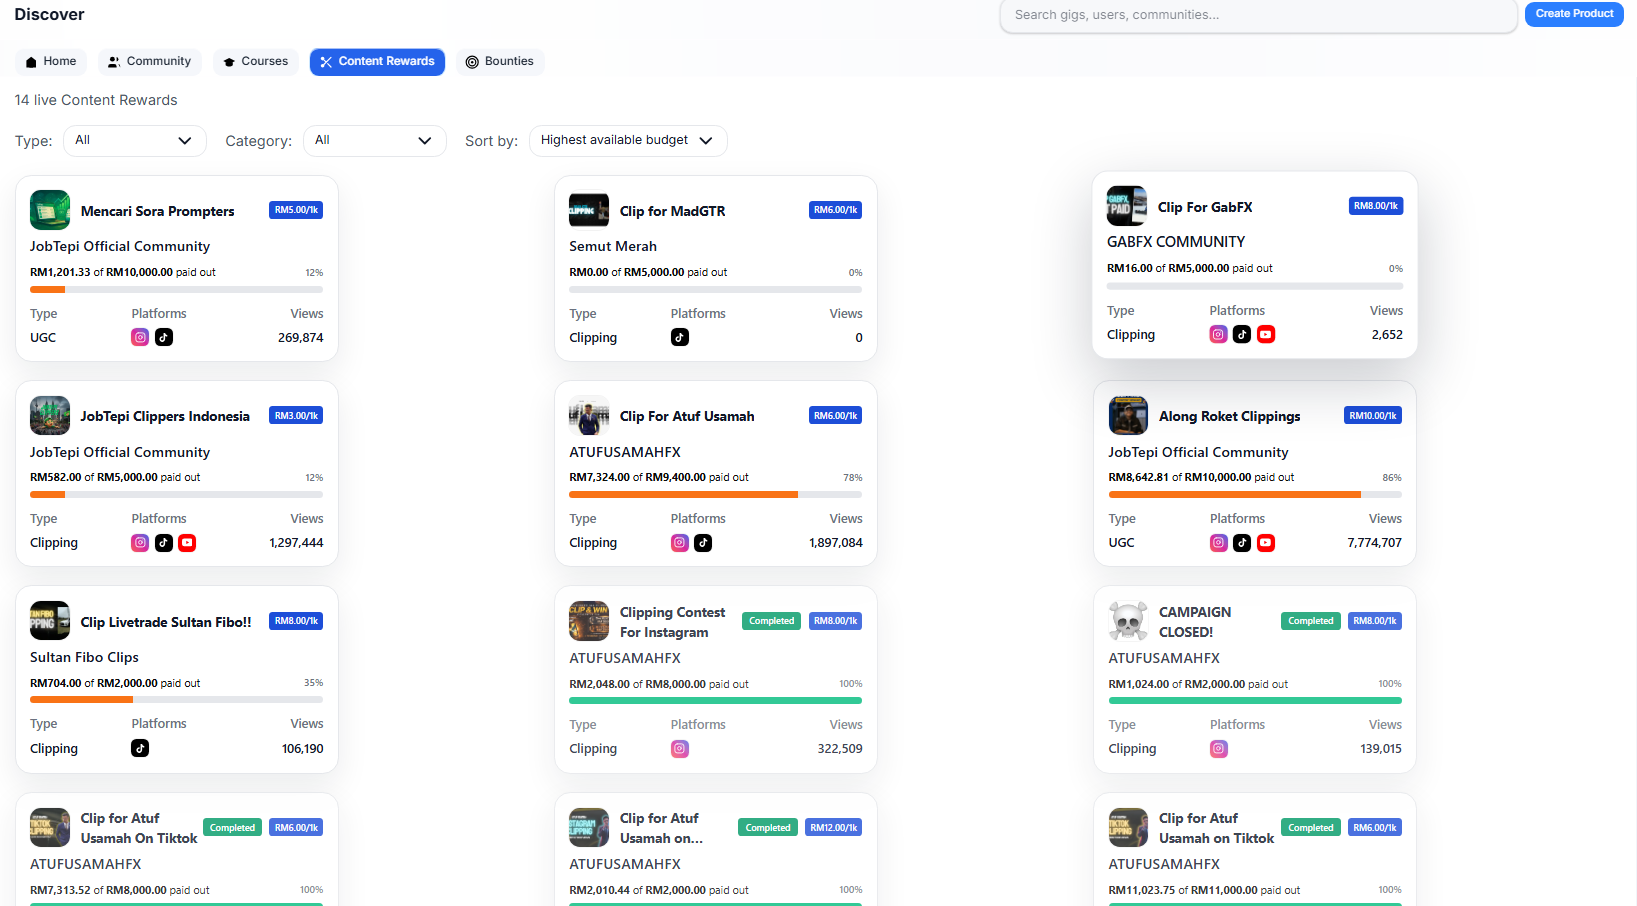Screen dimensions: 1637x906
Task: Click Sultan Fibo Clips community name
Action: 84,657
